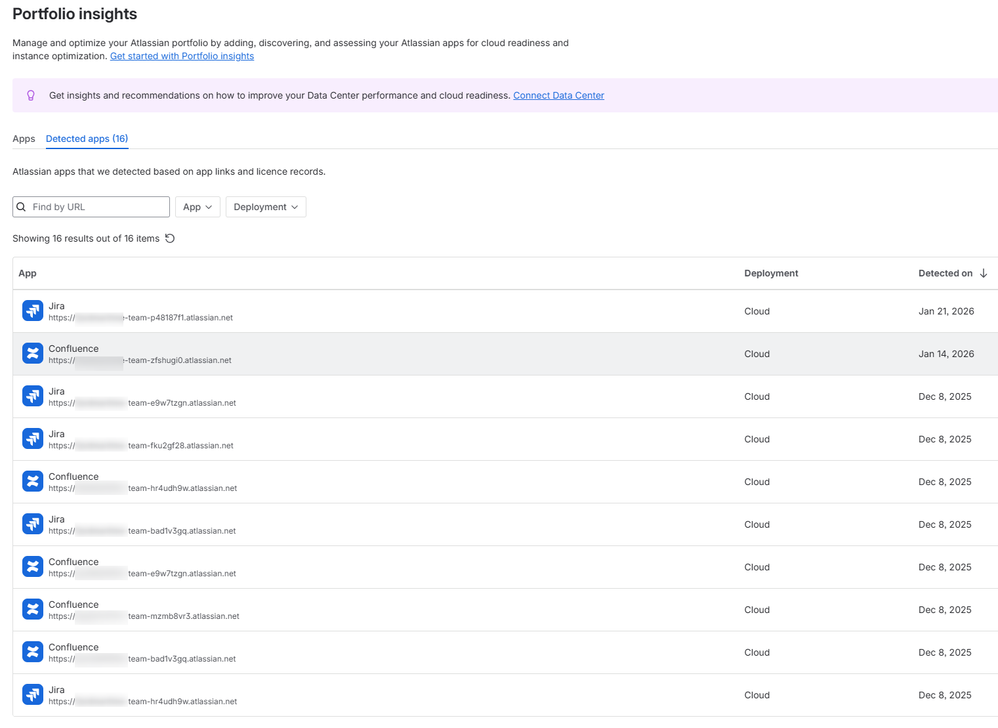Click the Jira icon for team-bad1v3gq
998x728 pixels.
tap(33, 524)
